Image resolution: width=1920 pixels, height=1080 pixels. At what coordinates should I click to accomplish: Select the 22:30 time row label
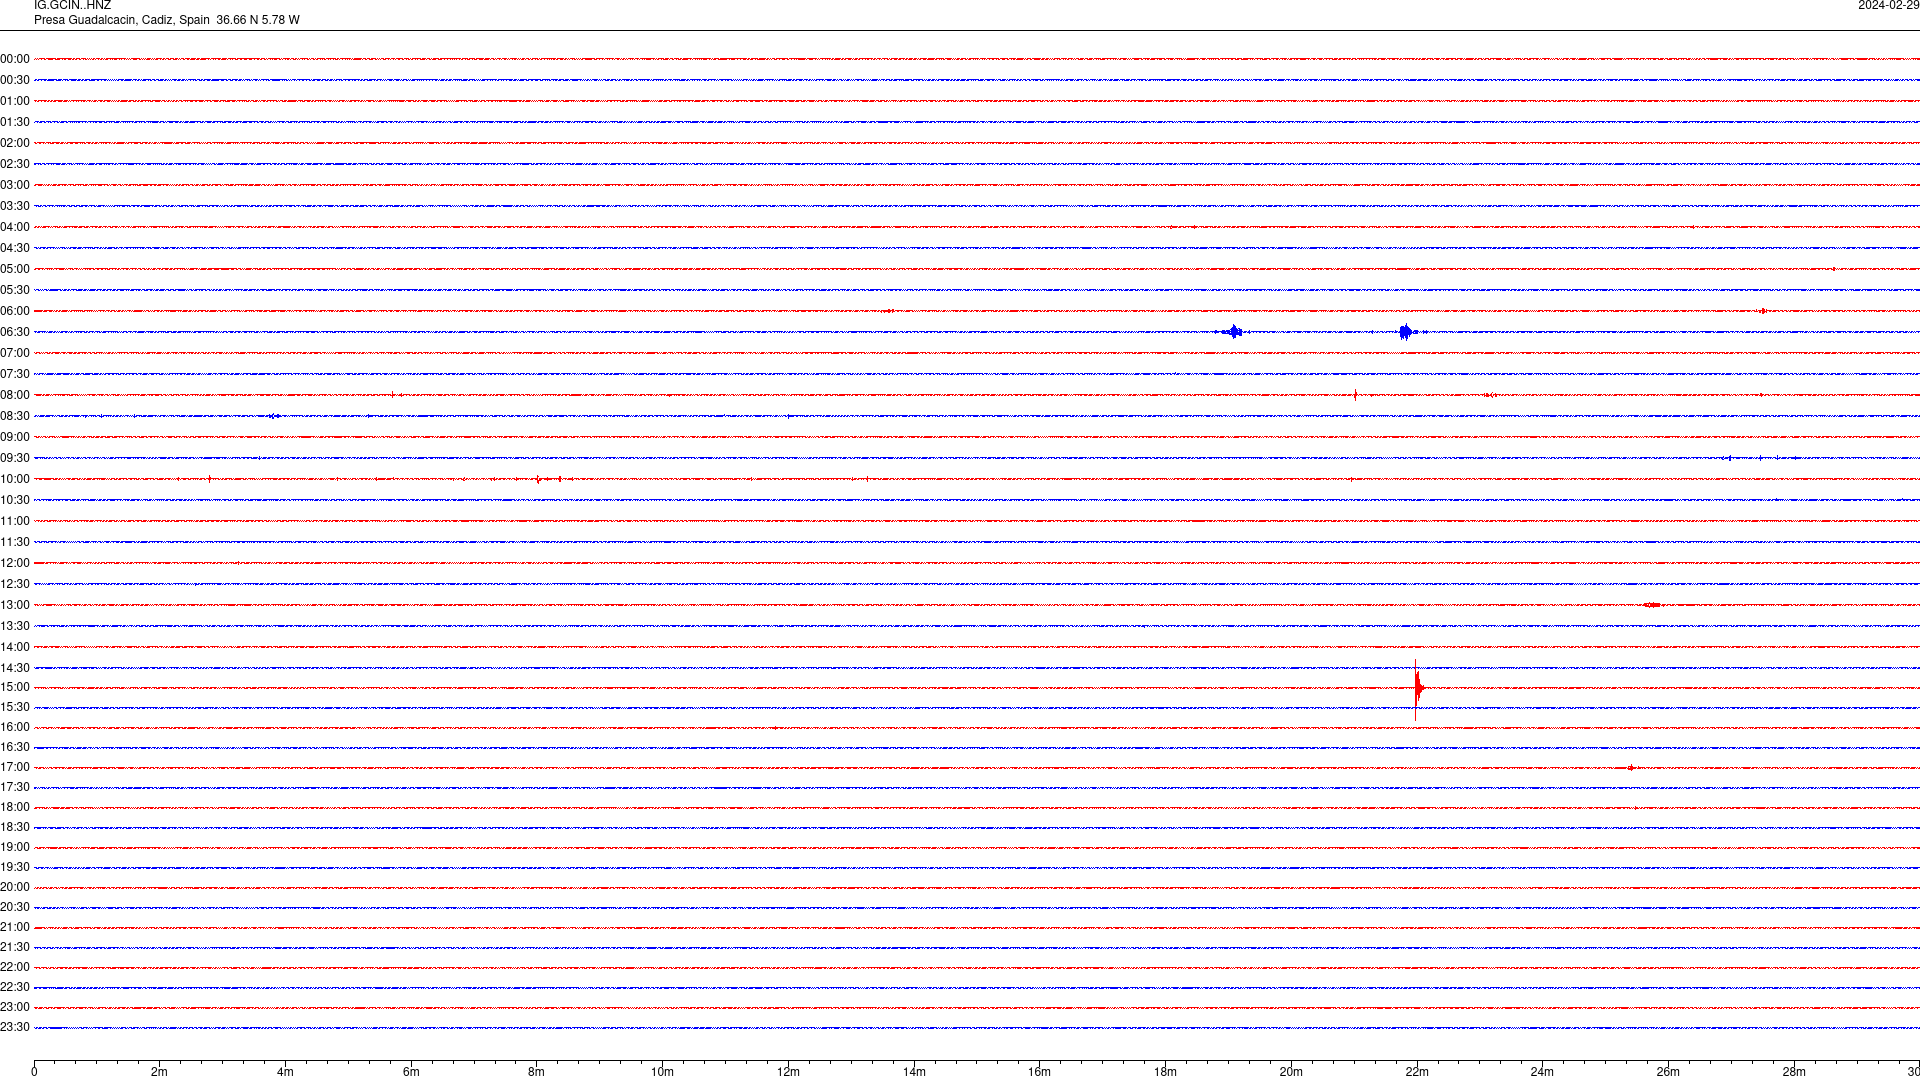click(x=15, y=987)
